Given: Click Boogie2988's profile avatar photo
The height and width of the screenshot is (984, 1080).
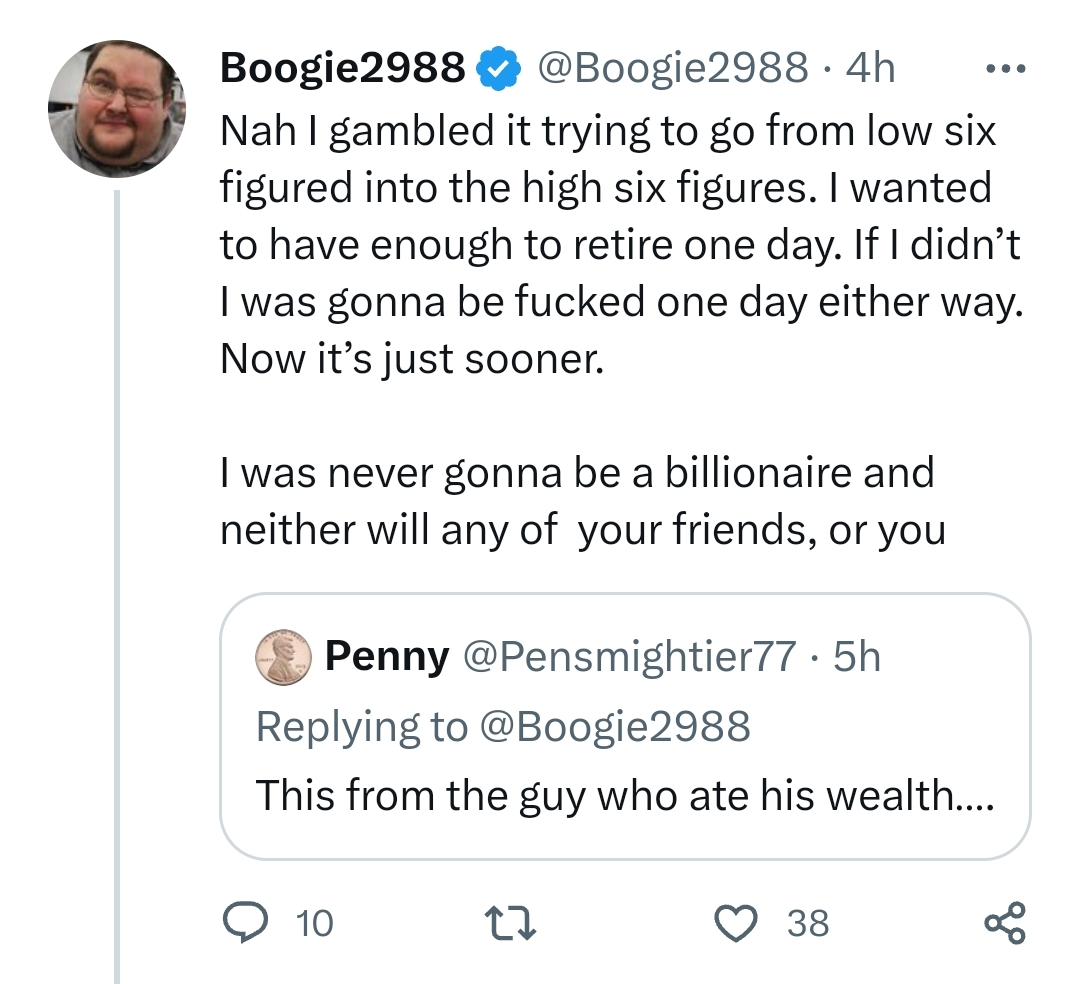Looking at the screenshot, I should (x=117, y=108).
